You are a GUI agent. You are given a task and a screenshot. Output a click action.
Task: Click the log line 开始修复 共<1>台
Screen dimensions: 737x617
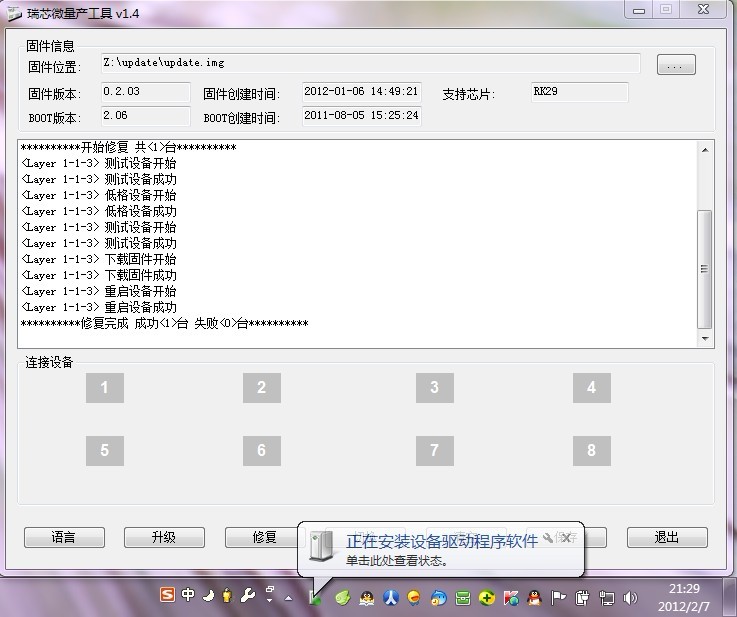point(128,148)
